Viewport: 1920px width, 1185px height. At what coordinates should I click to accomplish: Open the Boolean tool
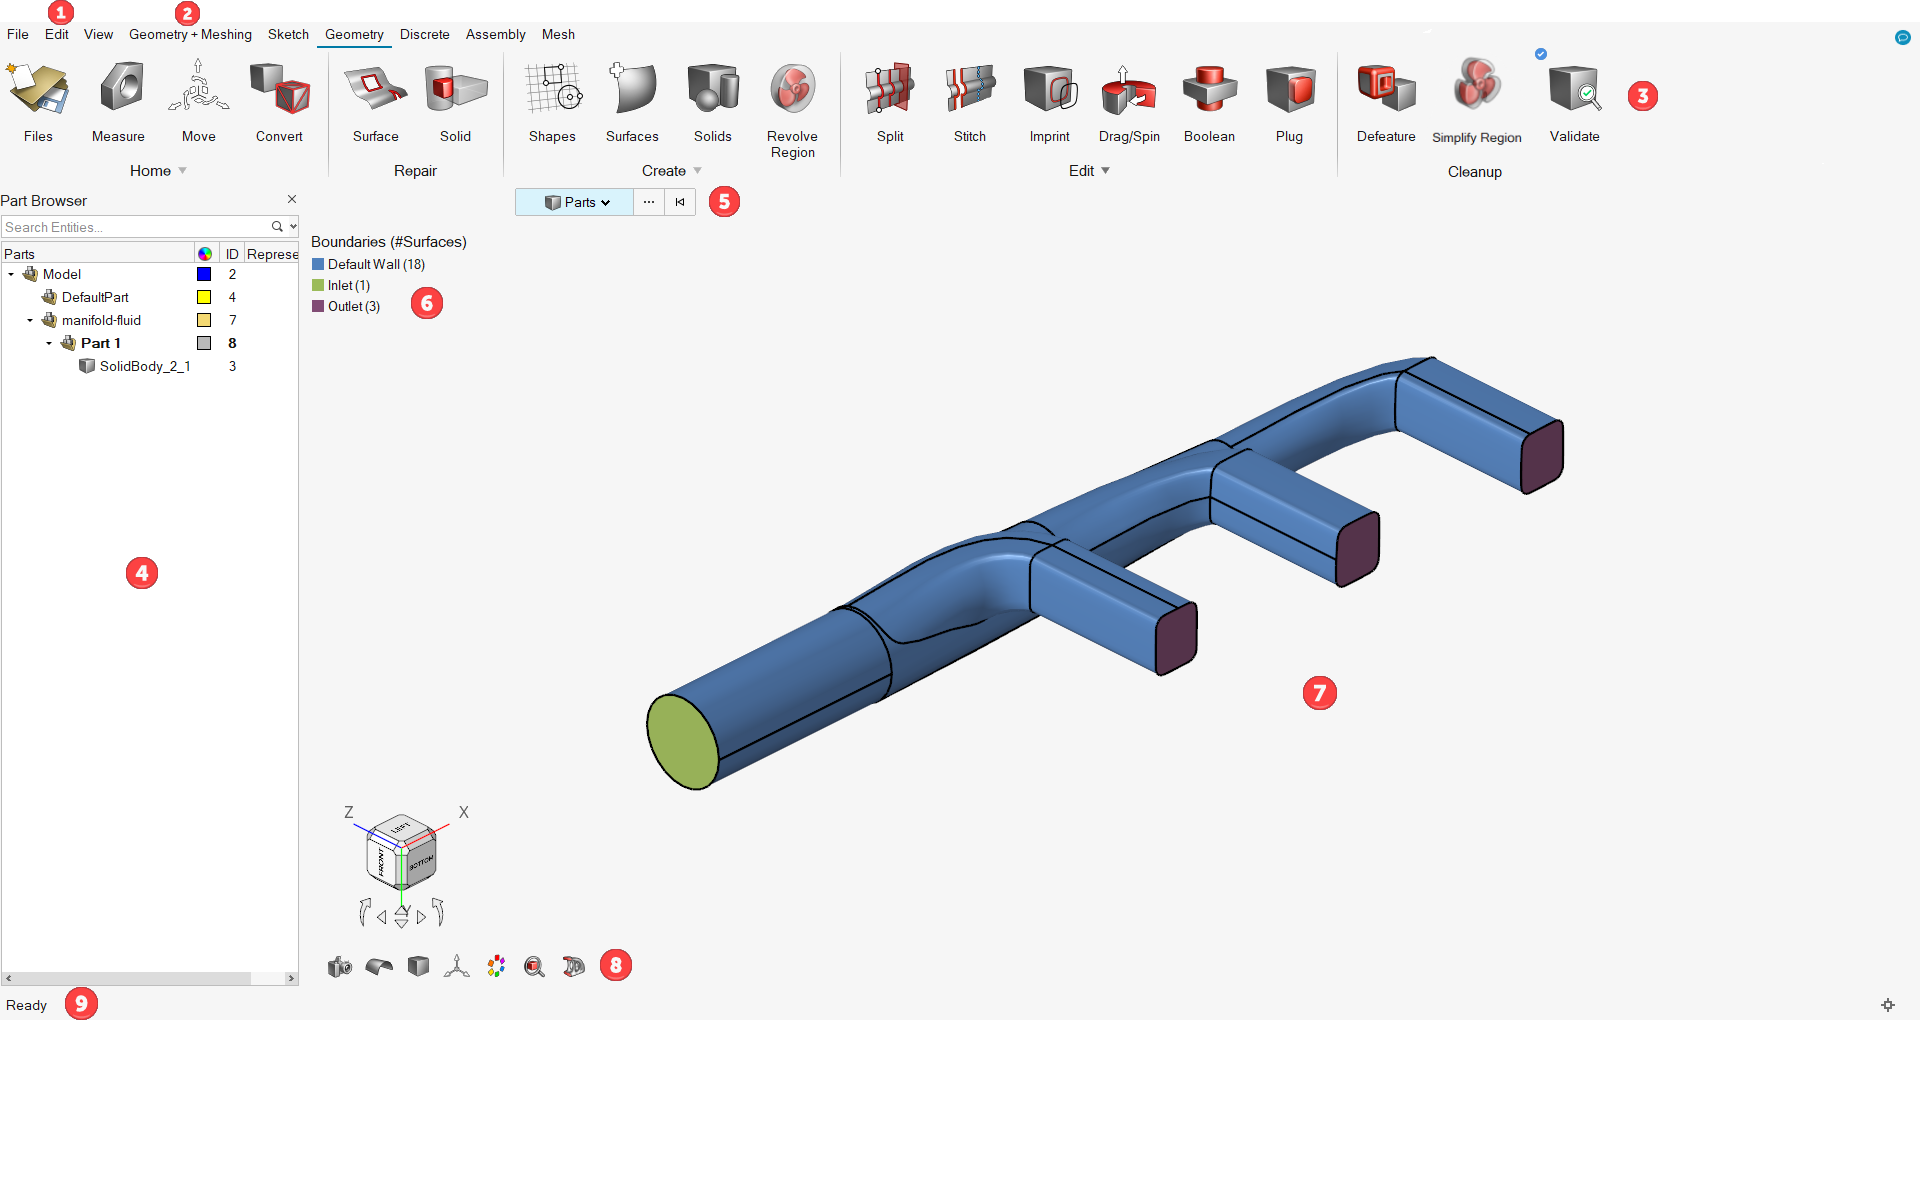coord(1209,102)
